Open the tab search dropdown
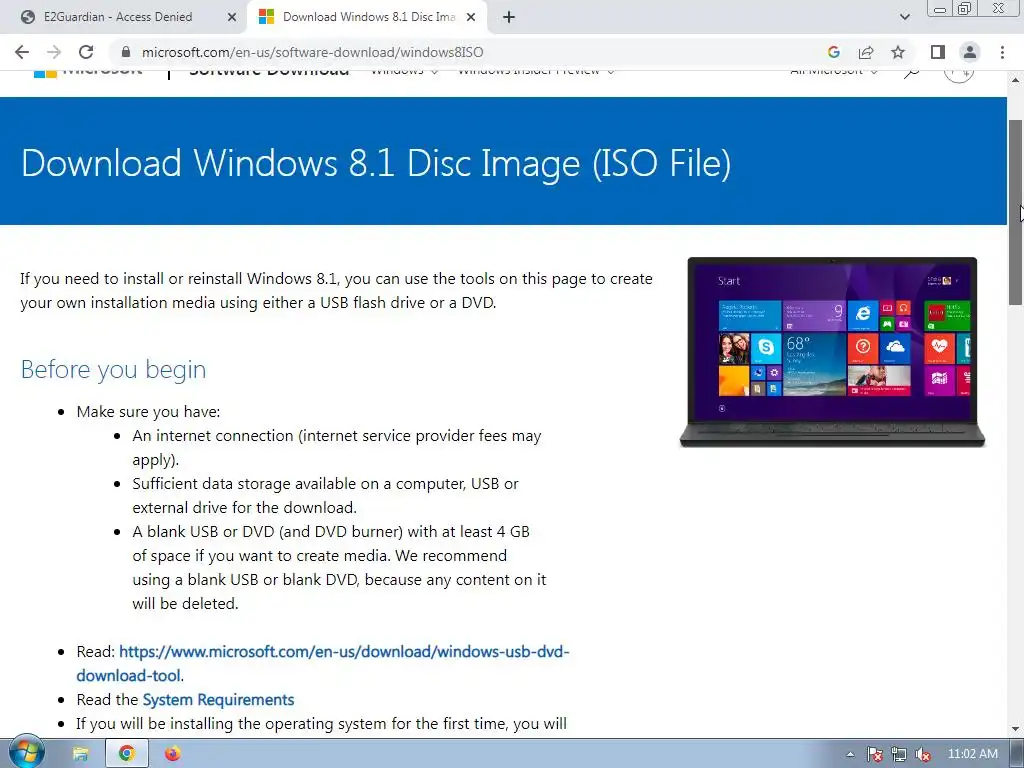The image size is (1024, 768). click(x=904, y=17)
